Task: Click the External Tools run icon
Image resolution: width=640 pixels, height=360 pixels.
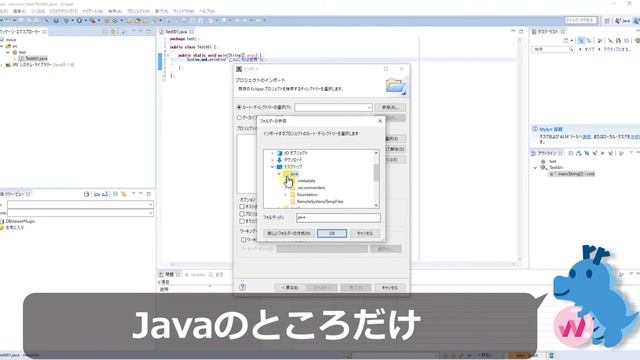Action: pyautogui.click(x=93, y=20)
